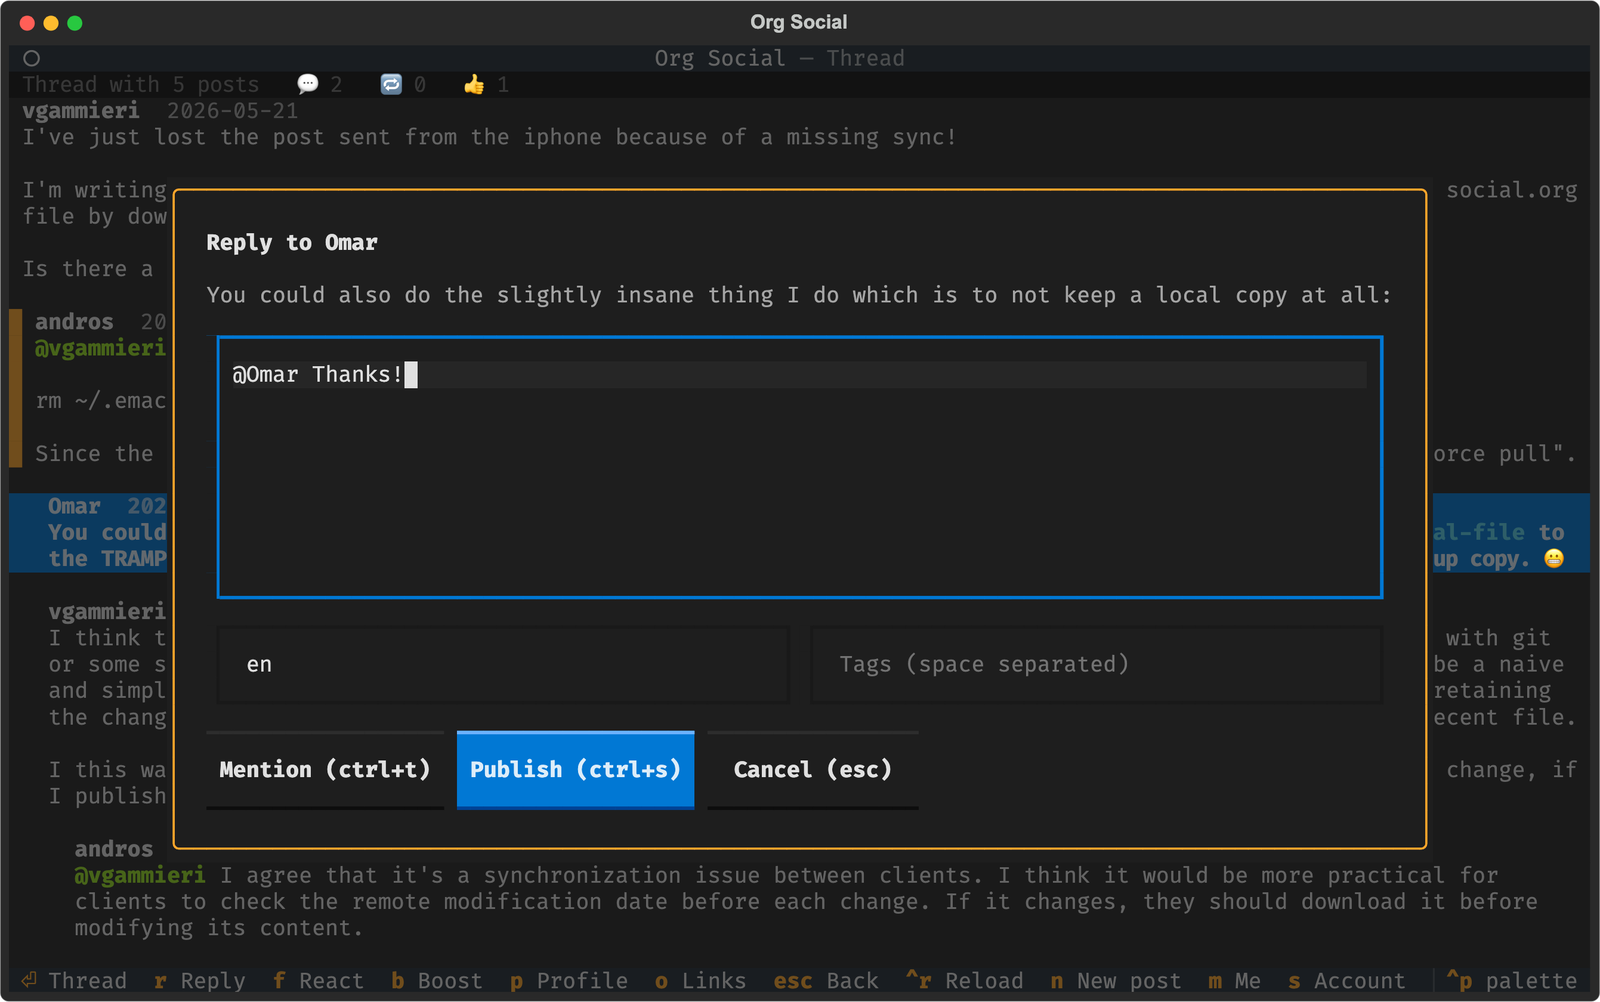Click the Tags space separated field

(1096, 665)
